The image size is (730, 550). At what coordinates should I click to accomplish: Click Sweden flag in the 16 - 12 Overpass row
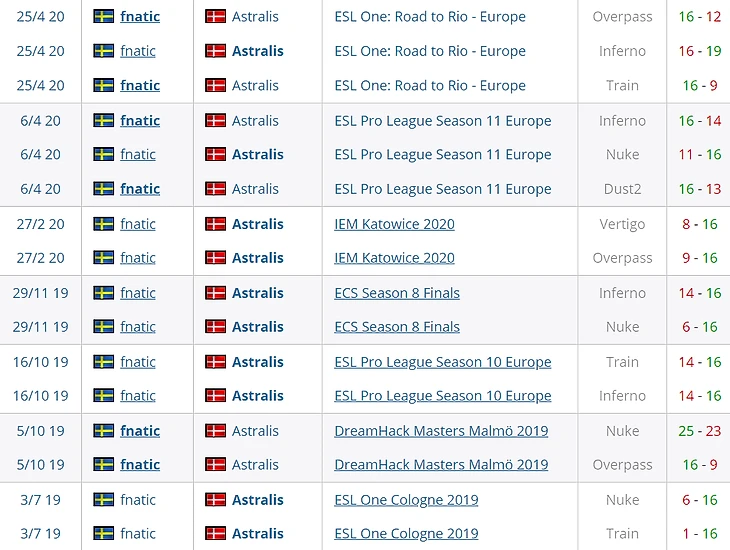(103, 17)
